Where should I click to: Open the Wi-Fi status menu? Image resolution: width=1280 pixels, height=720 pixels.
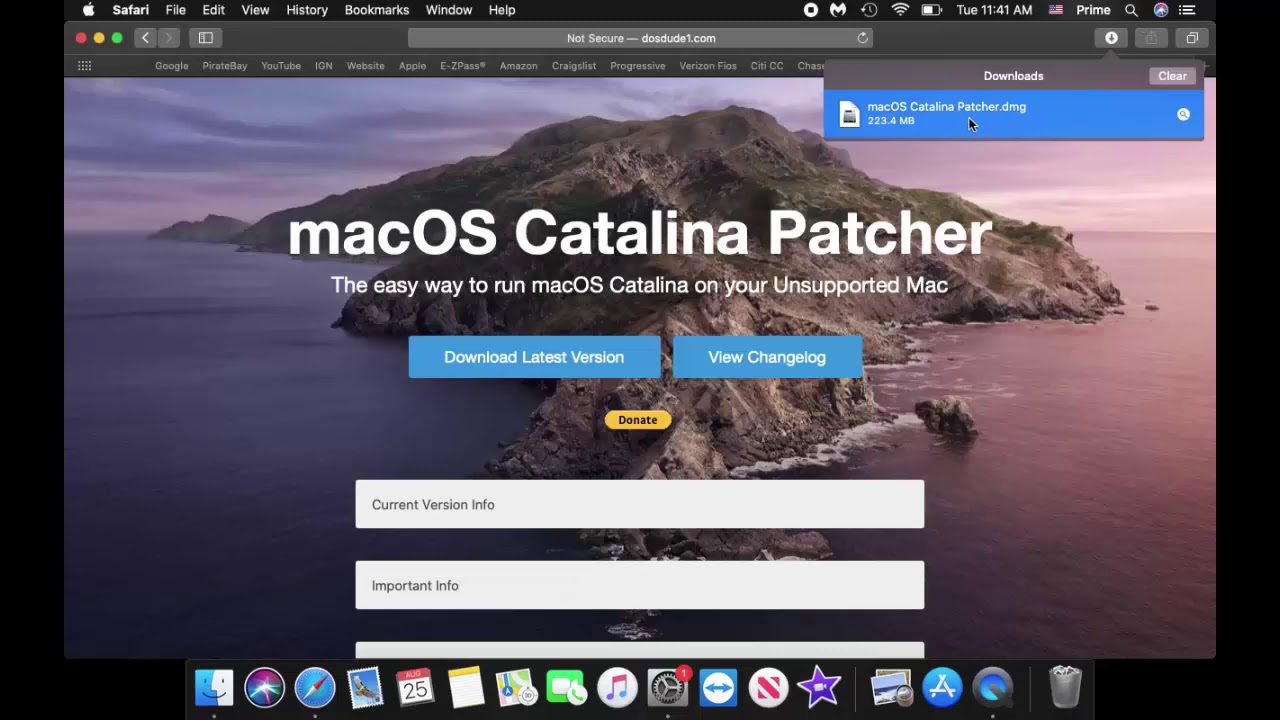[x=900, y=10]
